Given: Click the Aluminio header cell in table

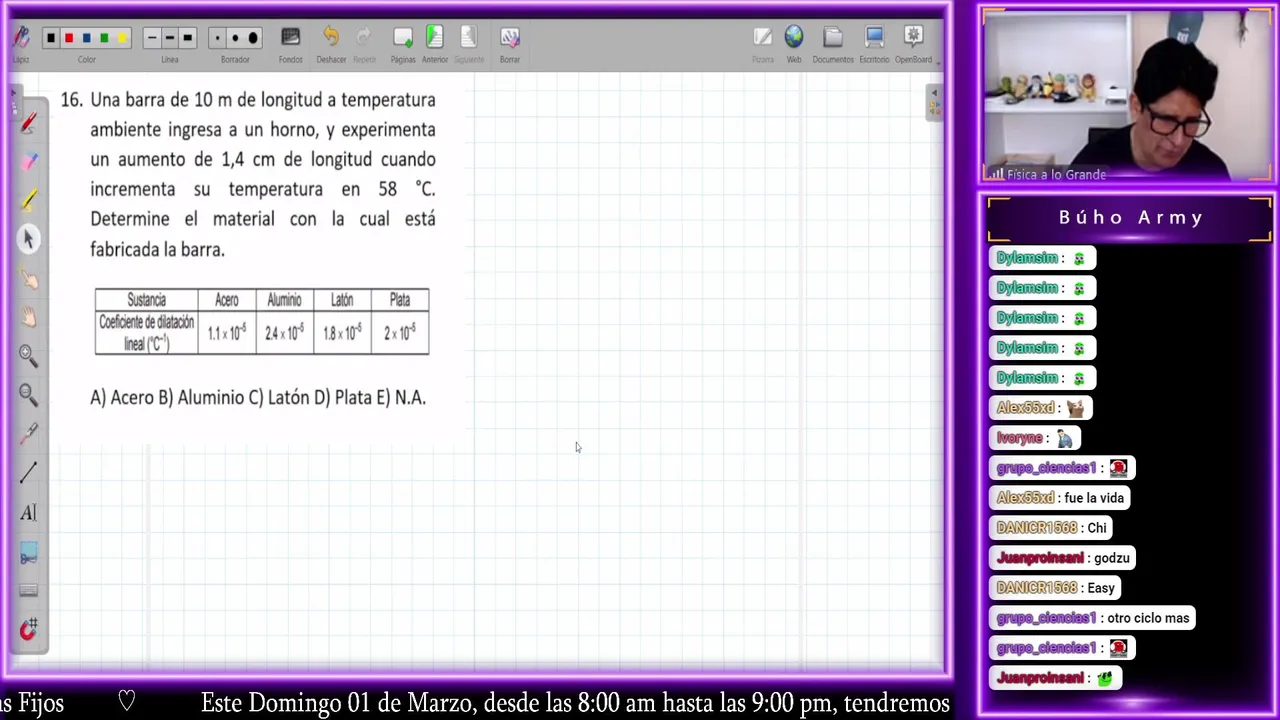Looking at the screenshot, I should pos(284,300).
